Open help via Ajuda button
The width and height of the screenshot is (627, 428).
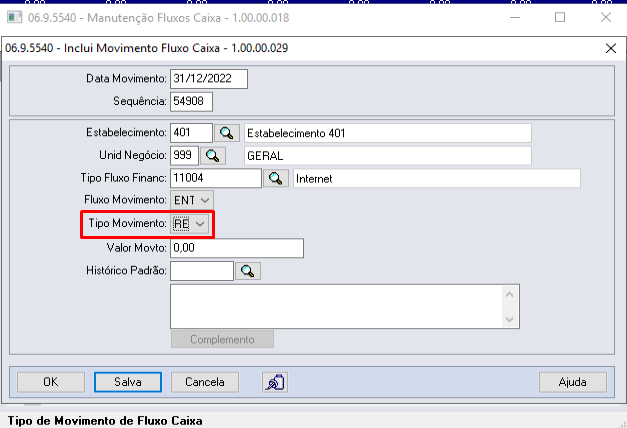[573, 382]
